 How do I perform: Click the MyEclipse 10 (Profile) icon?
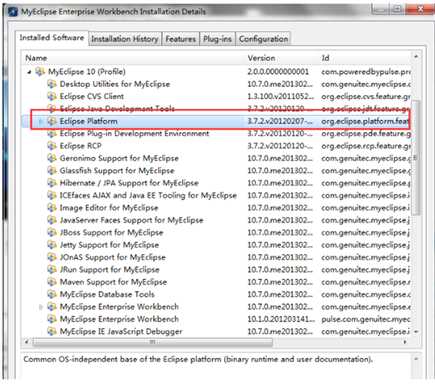(x=40, y=72)
